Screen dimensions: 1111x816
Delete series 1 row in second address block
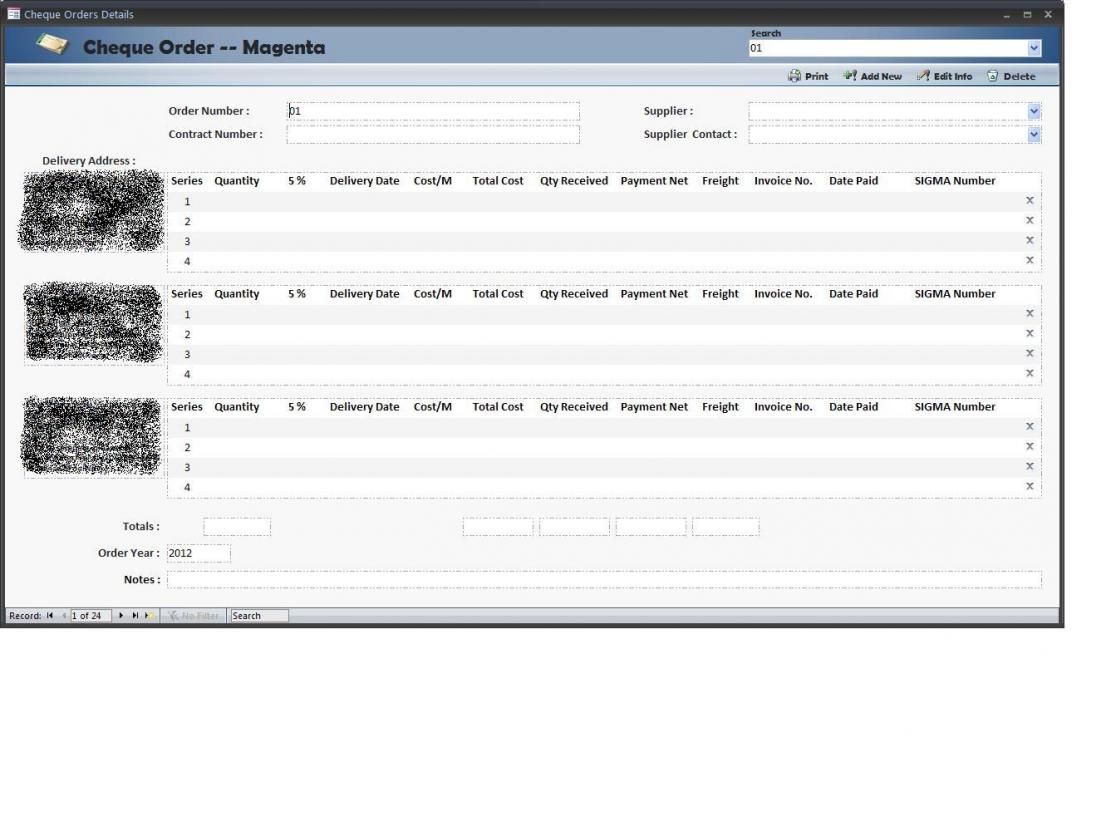click(1030, 313)
